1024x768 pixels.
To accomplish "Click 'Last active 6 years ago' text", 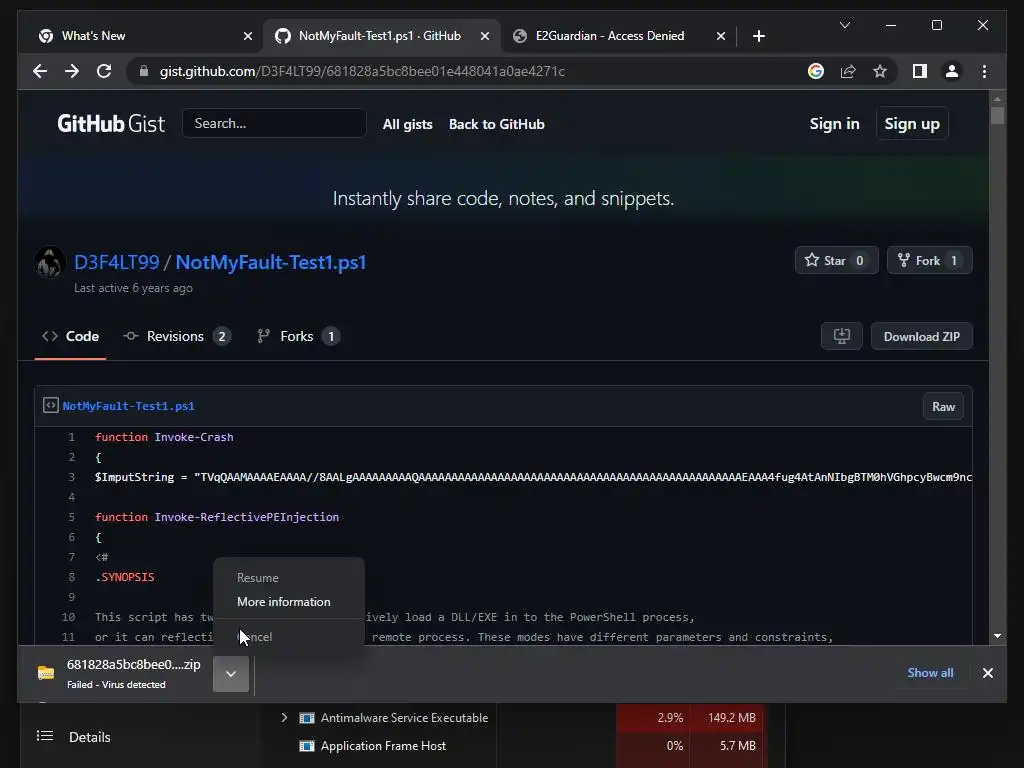I will 133,288.
